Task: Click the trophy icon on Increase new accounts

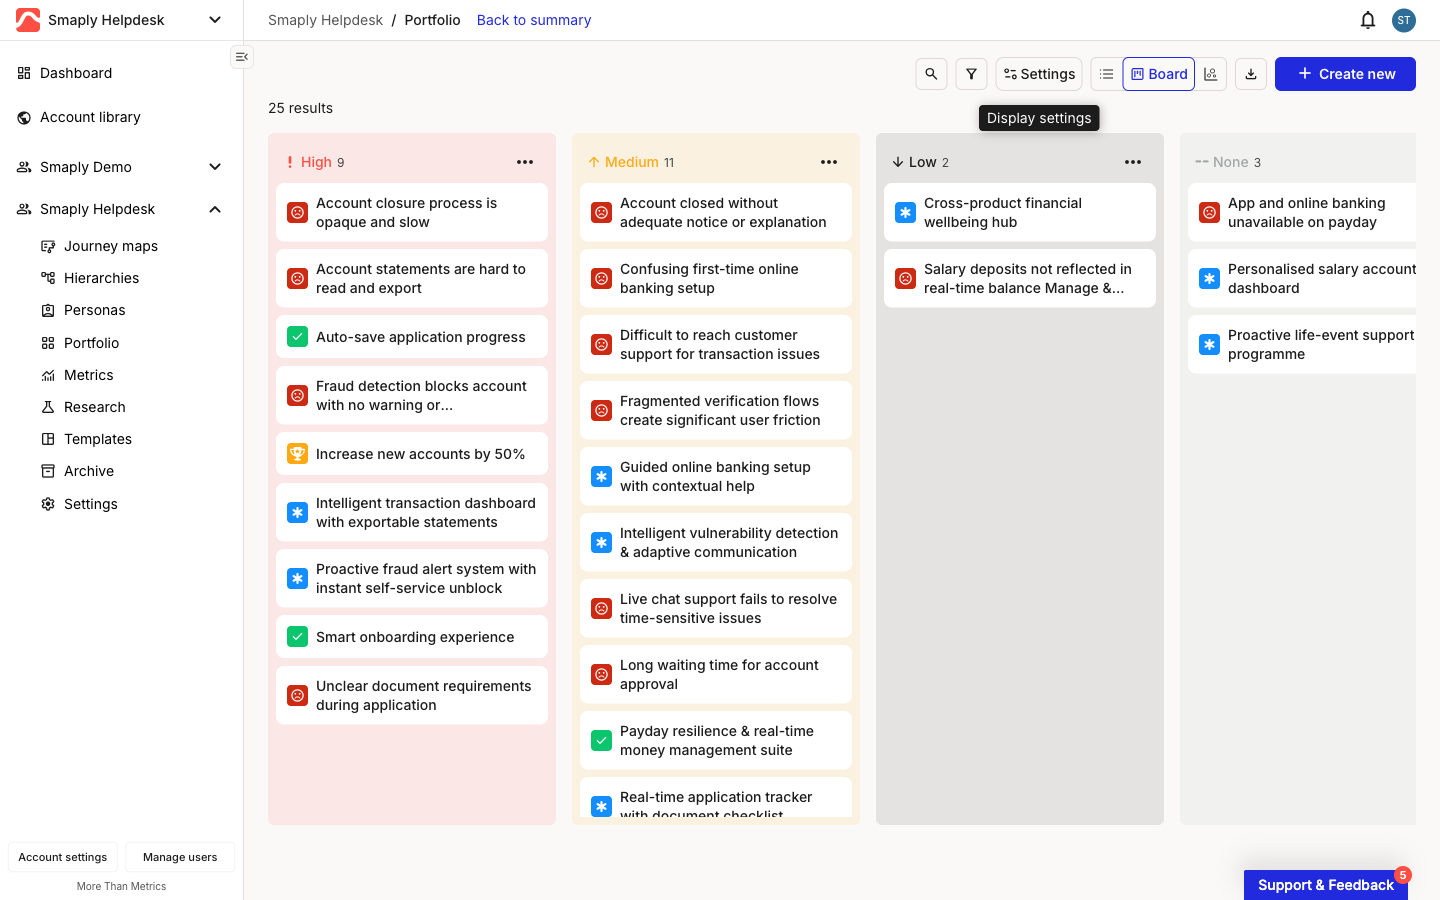Action: [x=297, y=454]
